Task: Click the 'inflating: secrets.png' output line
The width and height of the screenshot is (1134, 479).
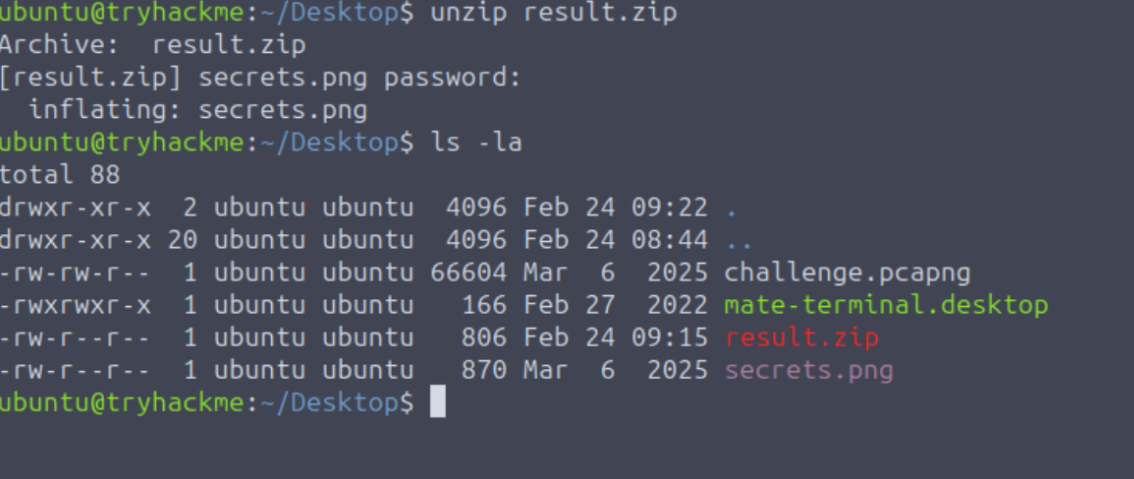Action: click(x=198, y=110)
